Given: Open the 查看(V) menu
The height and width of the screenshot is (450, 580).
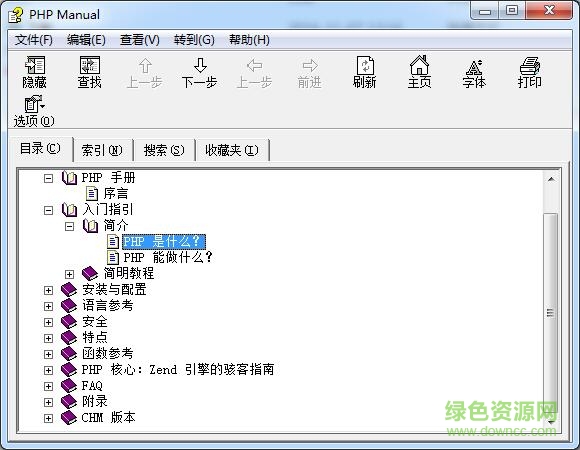Looking at the screenshot, I should point(139,40).
